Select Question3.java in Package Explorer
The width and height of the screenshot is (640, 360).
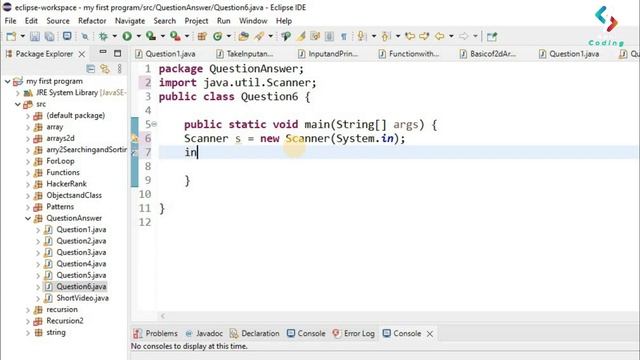[81, 252]
